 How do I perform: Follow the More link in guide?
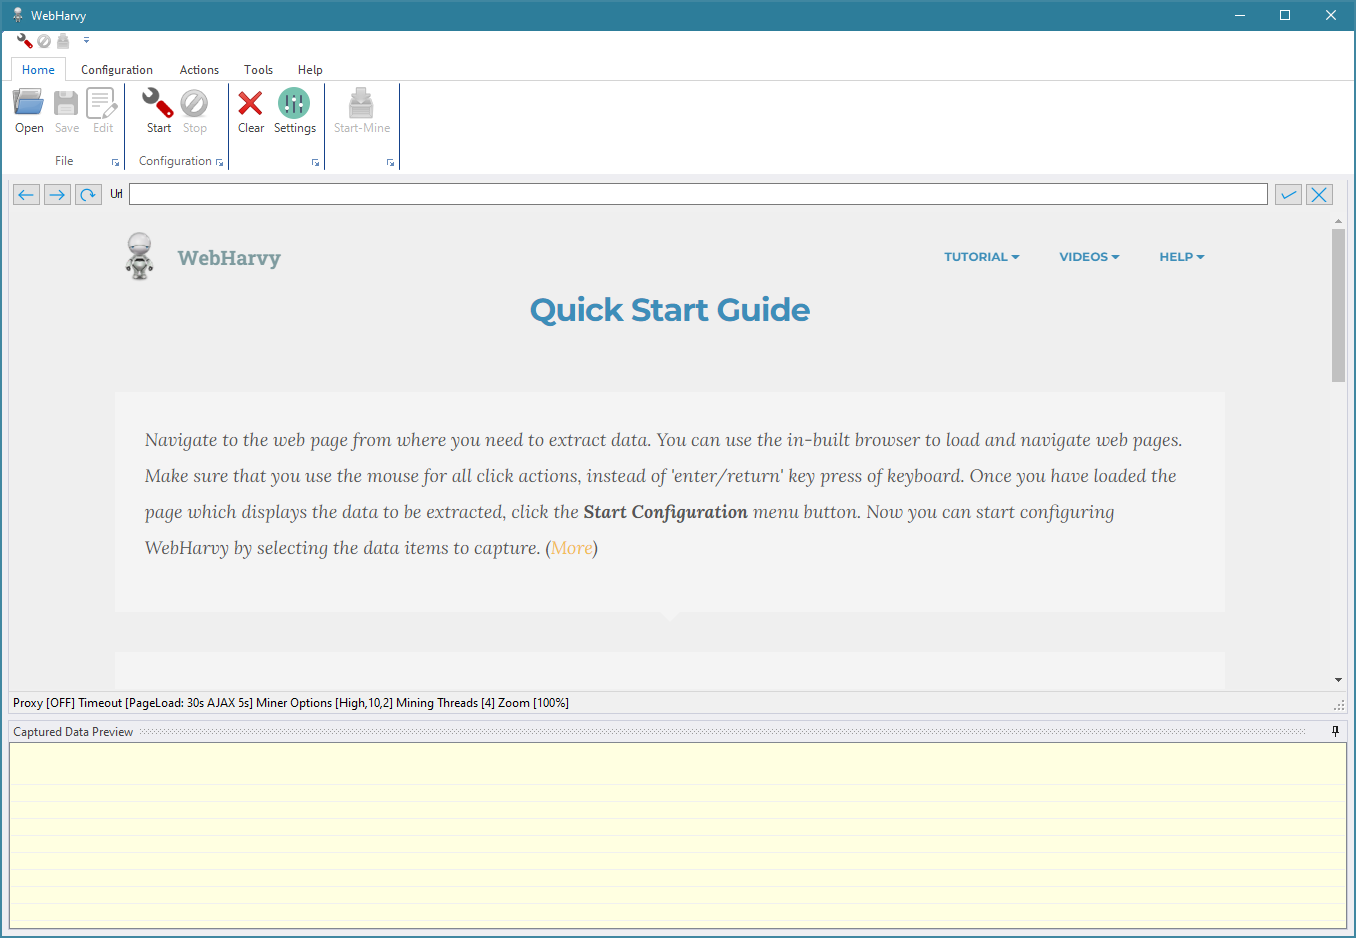tap(572, 548)
